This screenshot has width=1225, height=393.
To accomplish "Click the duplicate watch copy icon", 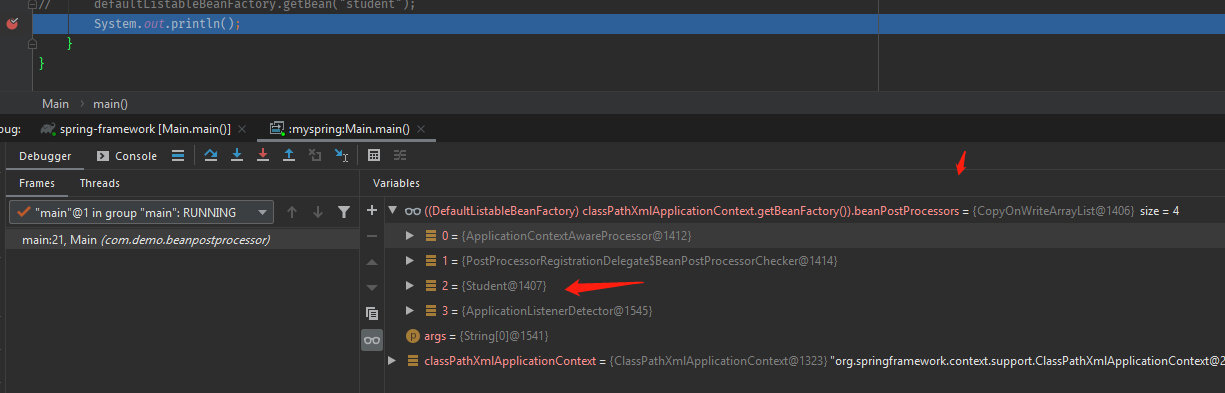I will pyautogui.click(x=372, y=314).
